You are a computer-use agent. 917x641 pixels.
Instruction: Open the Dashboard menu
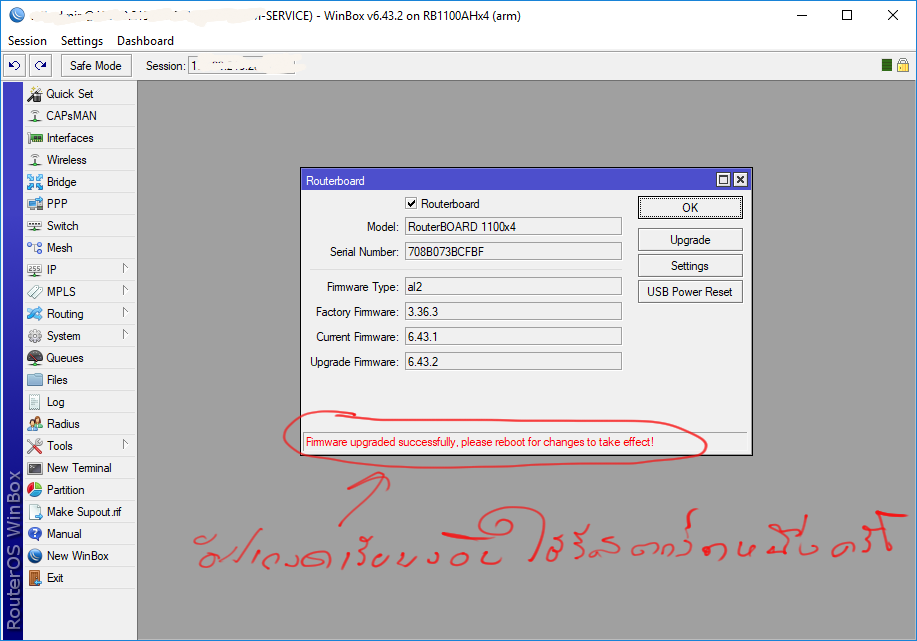coord(145,41)
